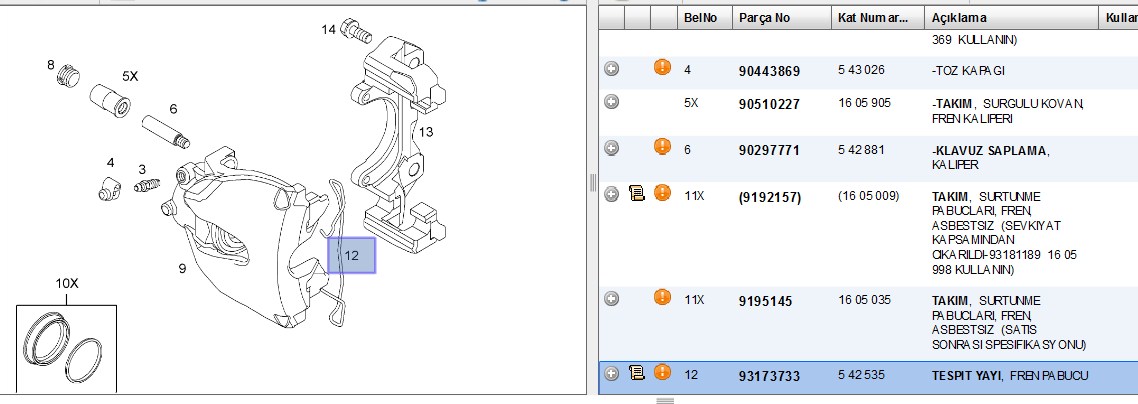
Task: Click callout number 13 on the caliper bracket
Action: click(x=425, y=132)
